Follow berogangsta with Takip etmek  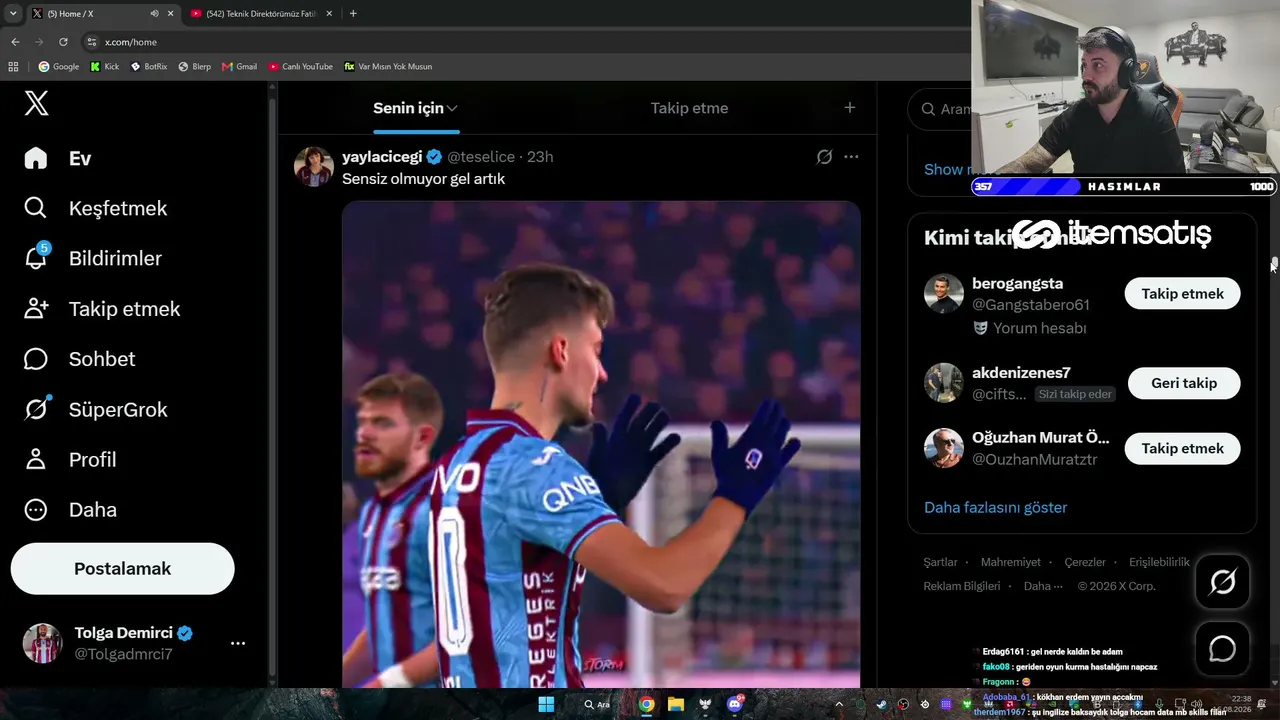(1182, 294)
